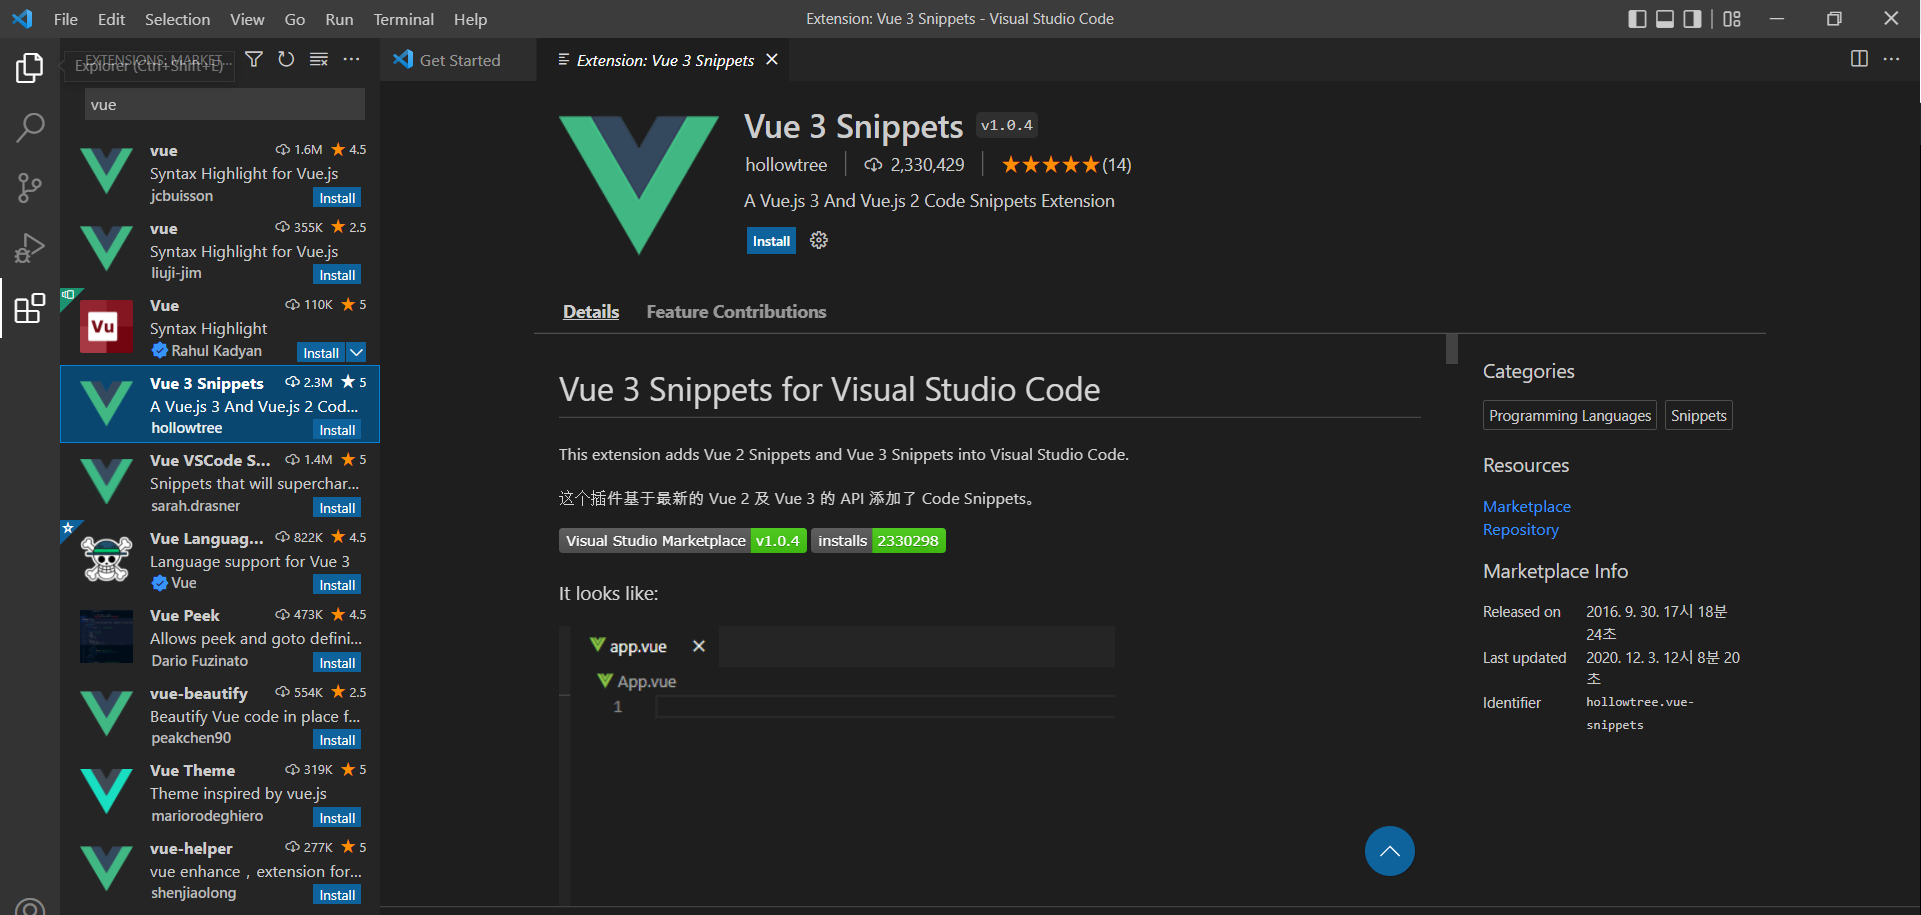Open the Go menu
This screenshot has width=1921, height=915.
tap(294, 19)
